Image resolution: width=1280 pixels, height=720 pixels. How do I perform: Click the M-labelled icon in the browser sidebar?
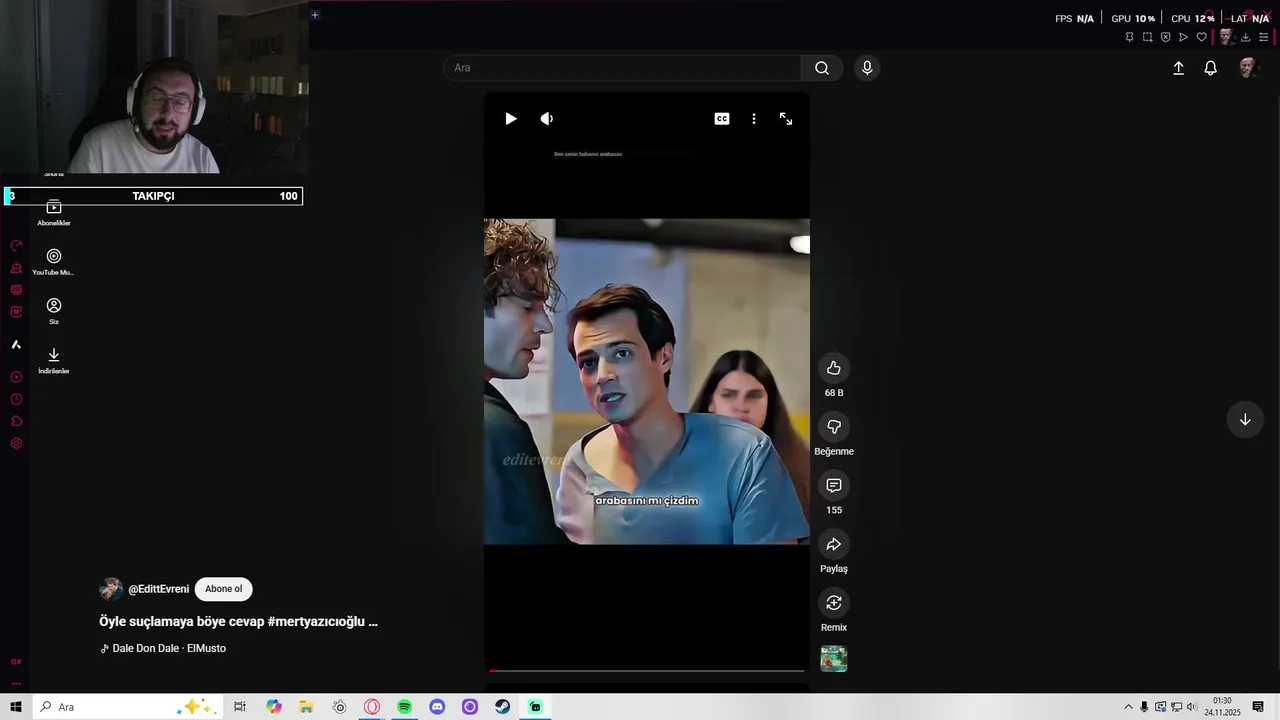pyautogui.click(x=16, y=312)
